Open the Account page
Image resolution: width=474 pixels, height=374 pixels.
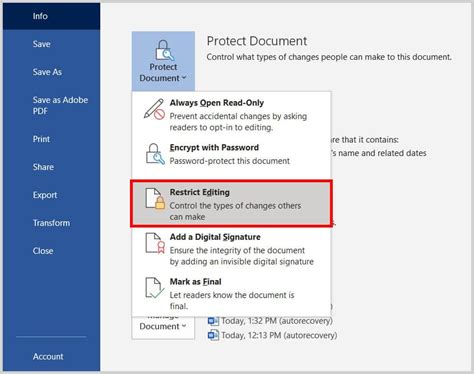point(48,356)
